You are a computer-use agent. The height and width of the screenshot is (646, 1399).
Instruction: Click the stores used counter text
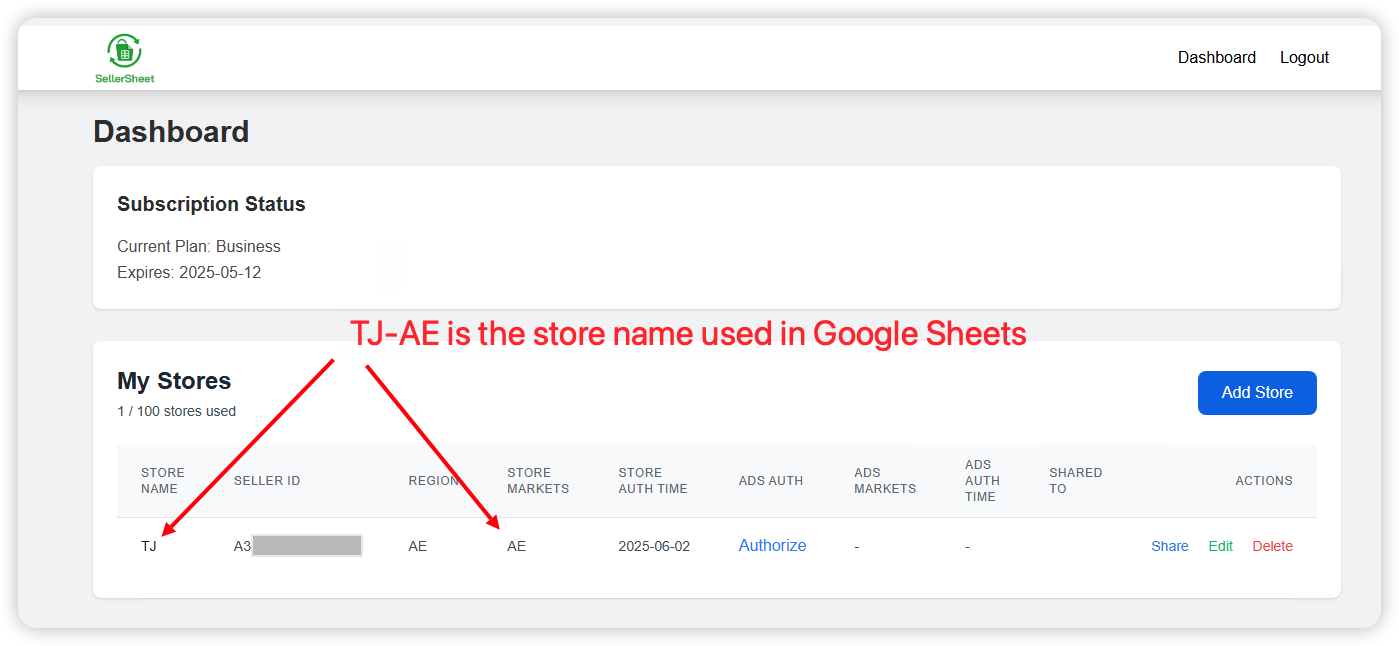[x=176, y=411]
